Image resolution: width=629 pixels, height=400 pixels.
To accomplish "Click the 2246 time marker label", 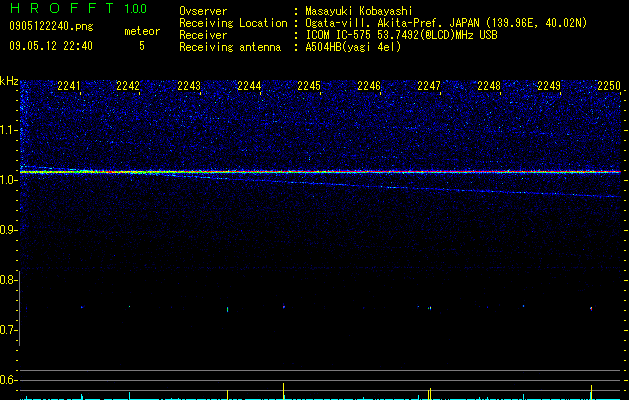I will pos(369,85).
